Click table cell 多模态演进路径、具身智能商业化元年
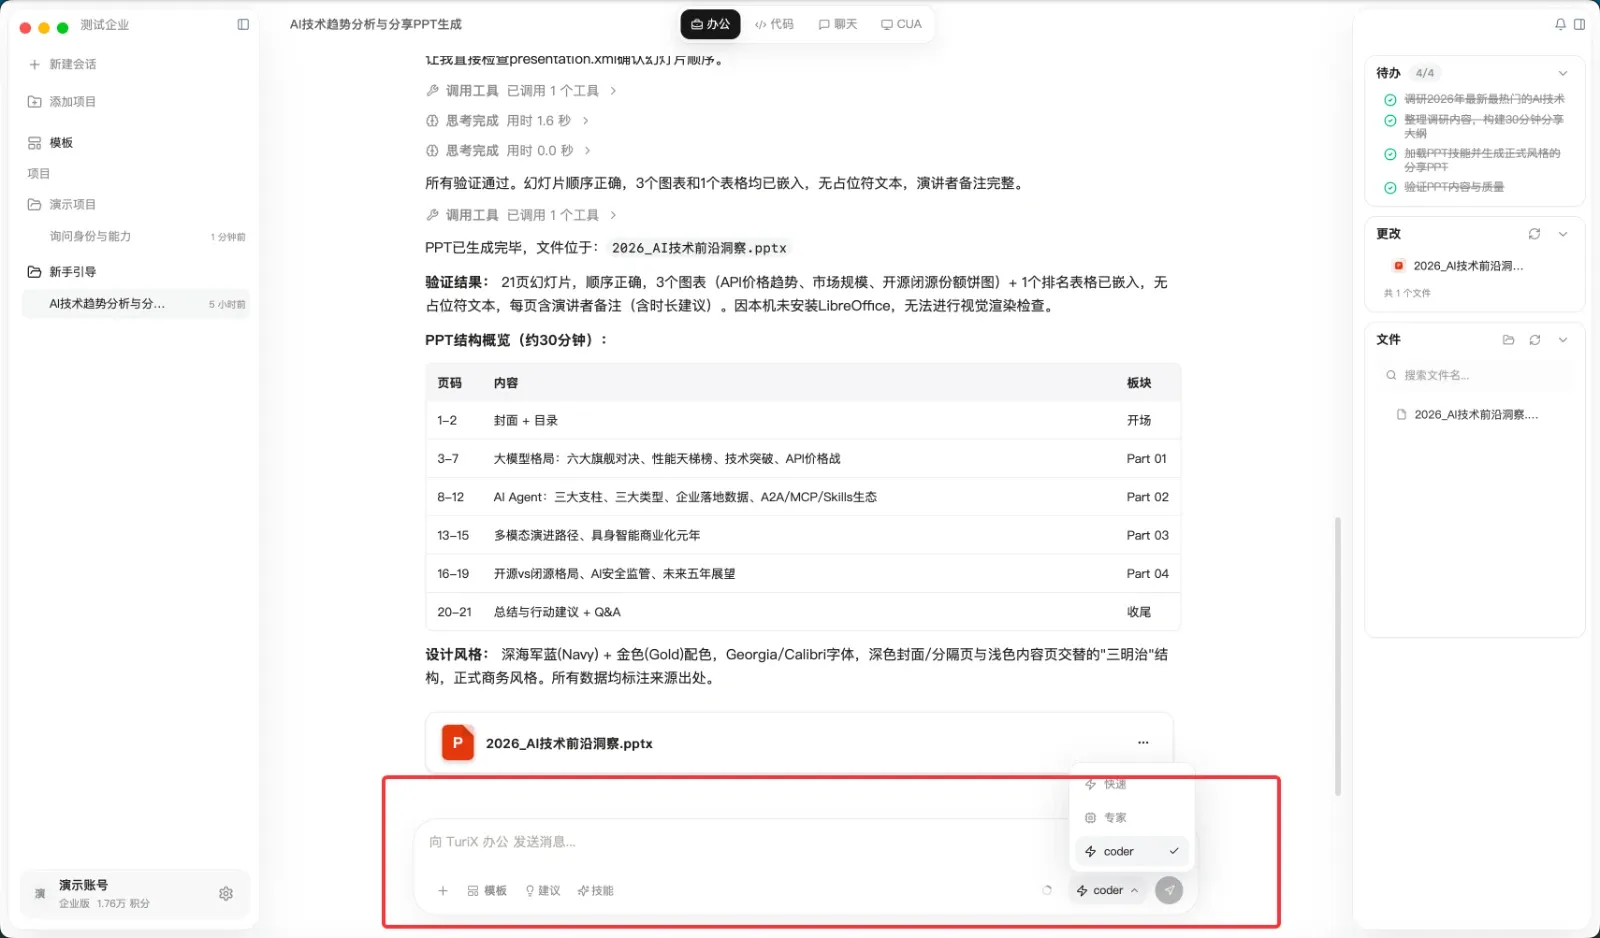This screenshot has width=1600, height=938. [x=597, y=536]
